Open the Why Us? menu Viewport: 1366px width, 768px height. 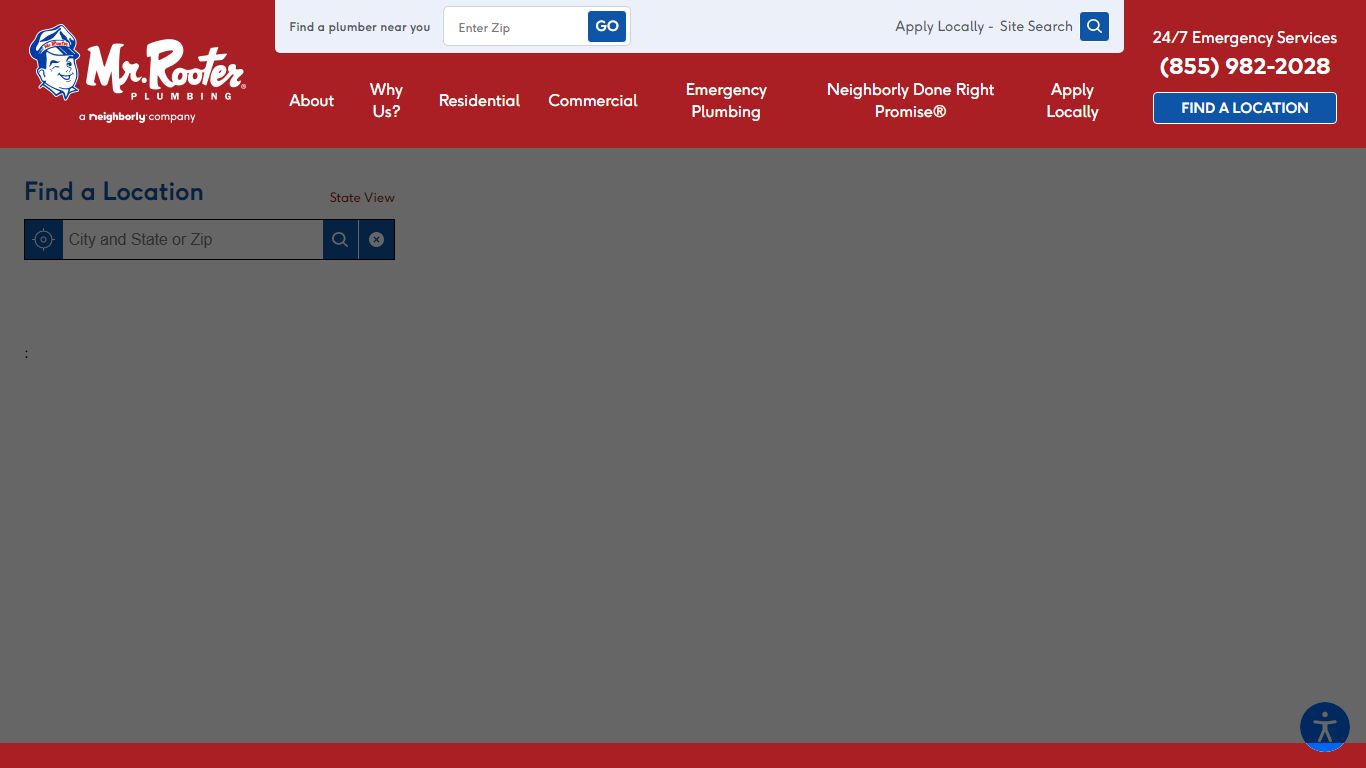coord(386,101)
